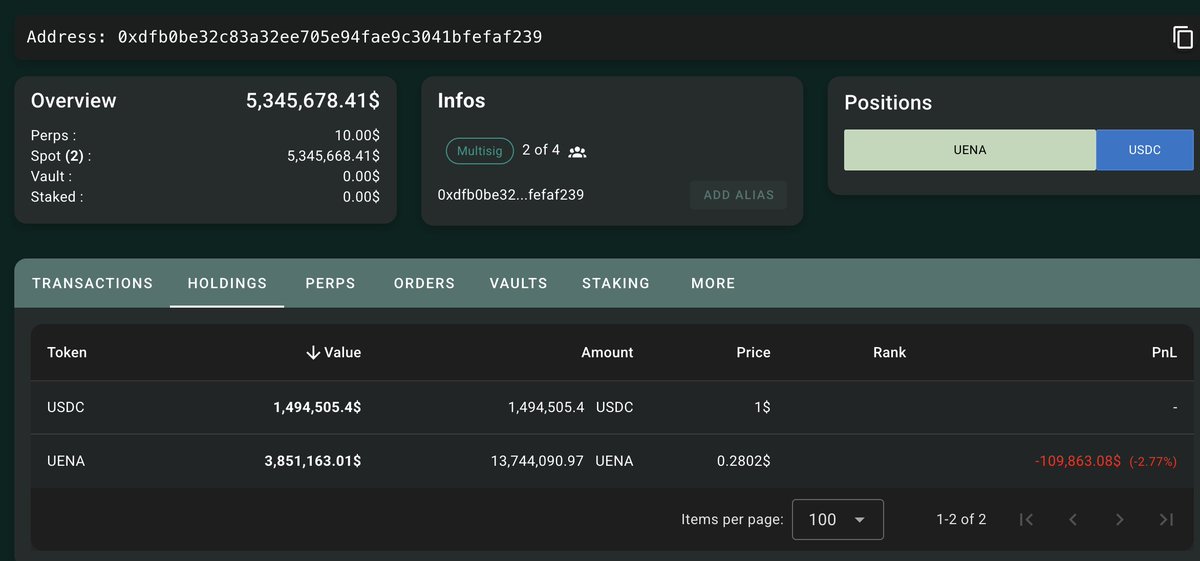Open the MORE tab menu
The width and height of the screenshot is (1200, 561).
tap(713, 283)
